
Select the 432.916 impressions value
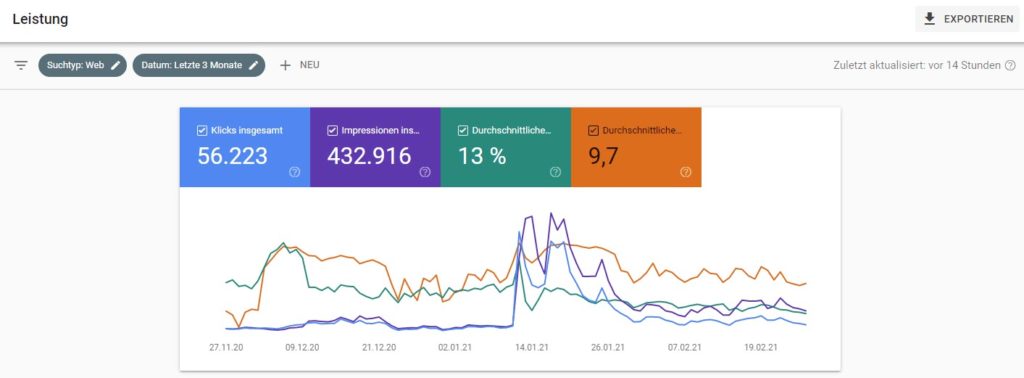pos(370,156)
